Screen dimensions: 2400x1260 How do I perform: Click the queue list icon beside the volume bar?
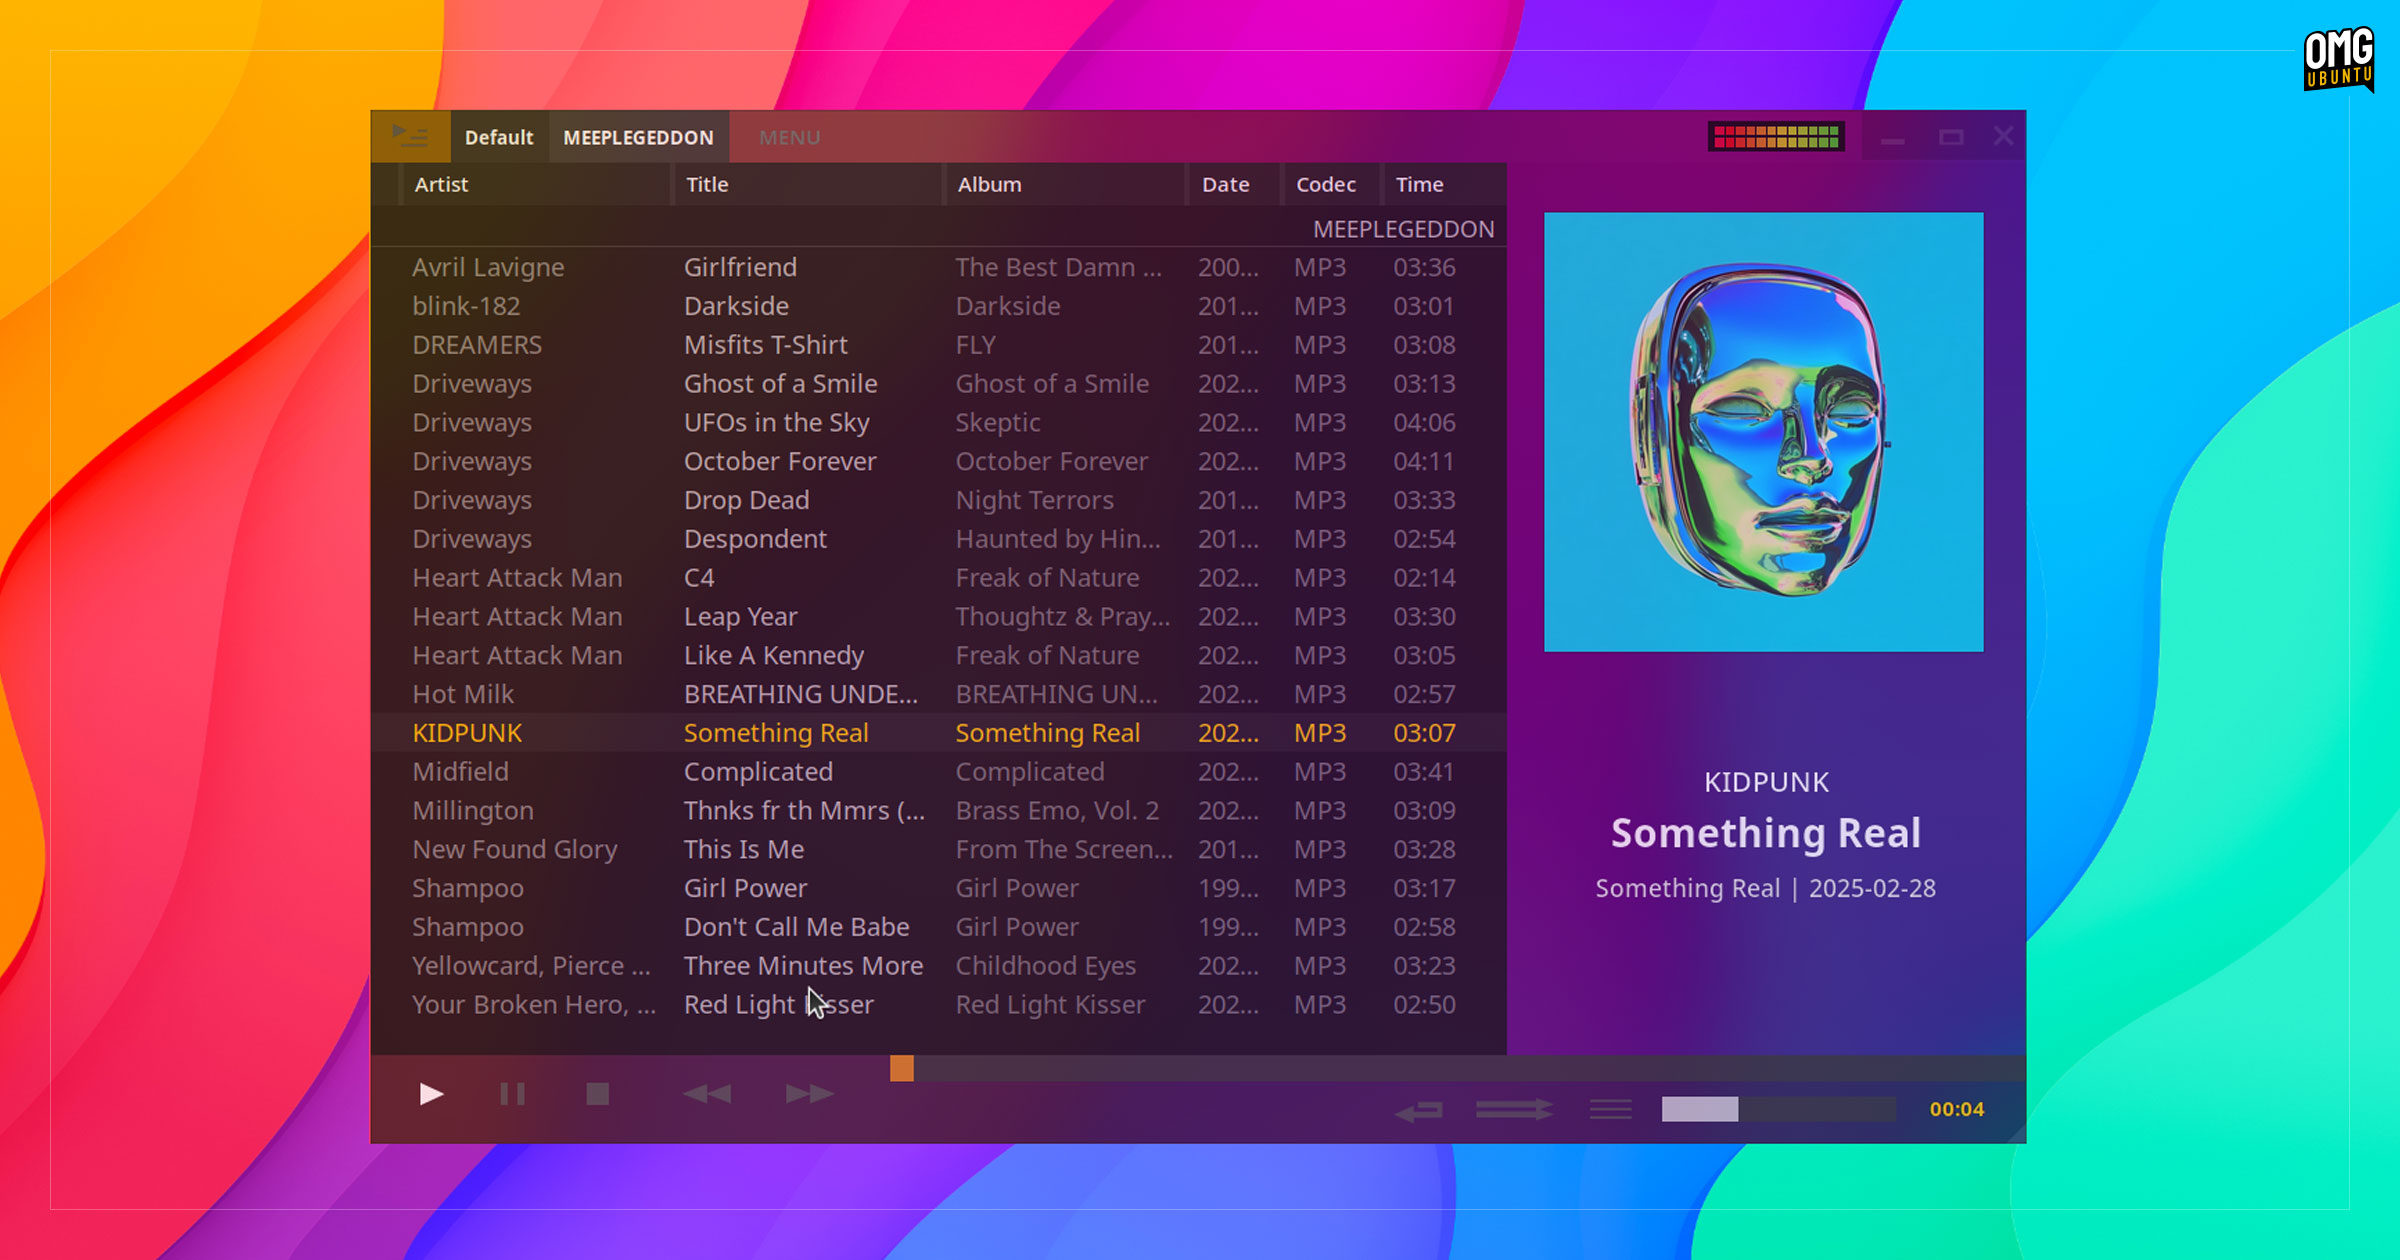[1609, 1108]
